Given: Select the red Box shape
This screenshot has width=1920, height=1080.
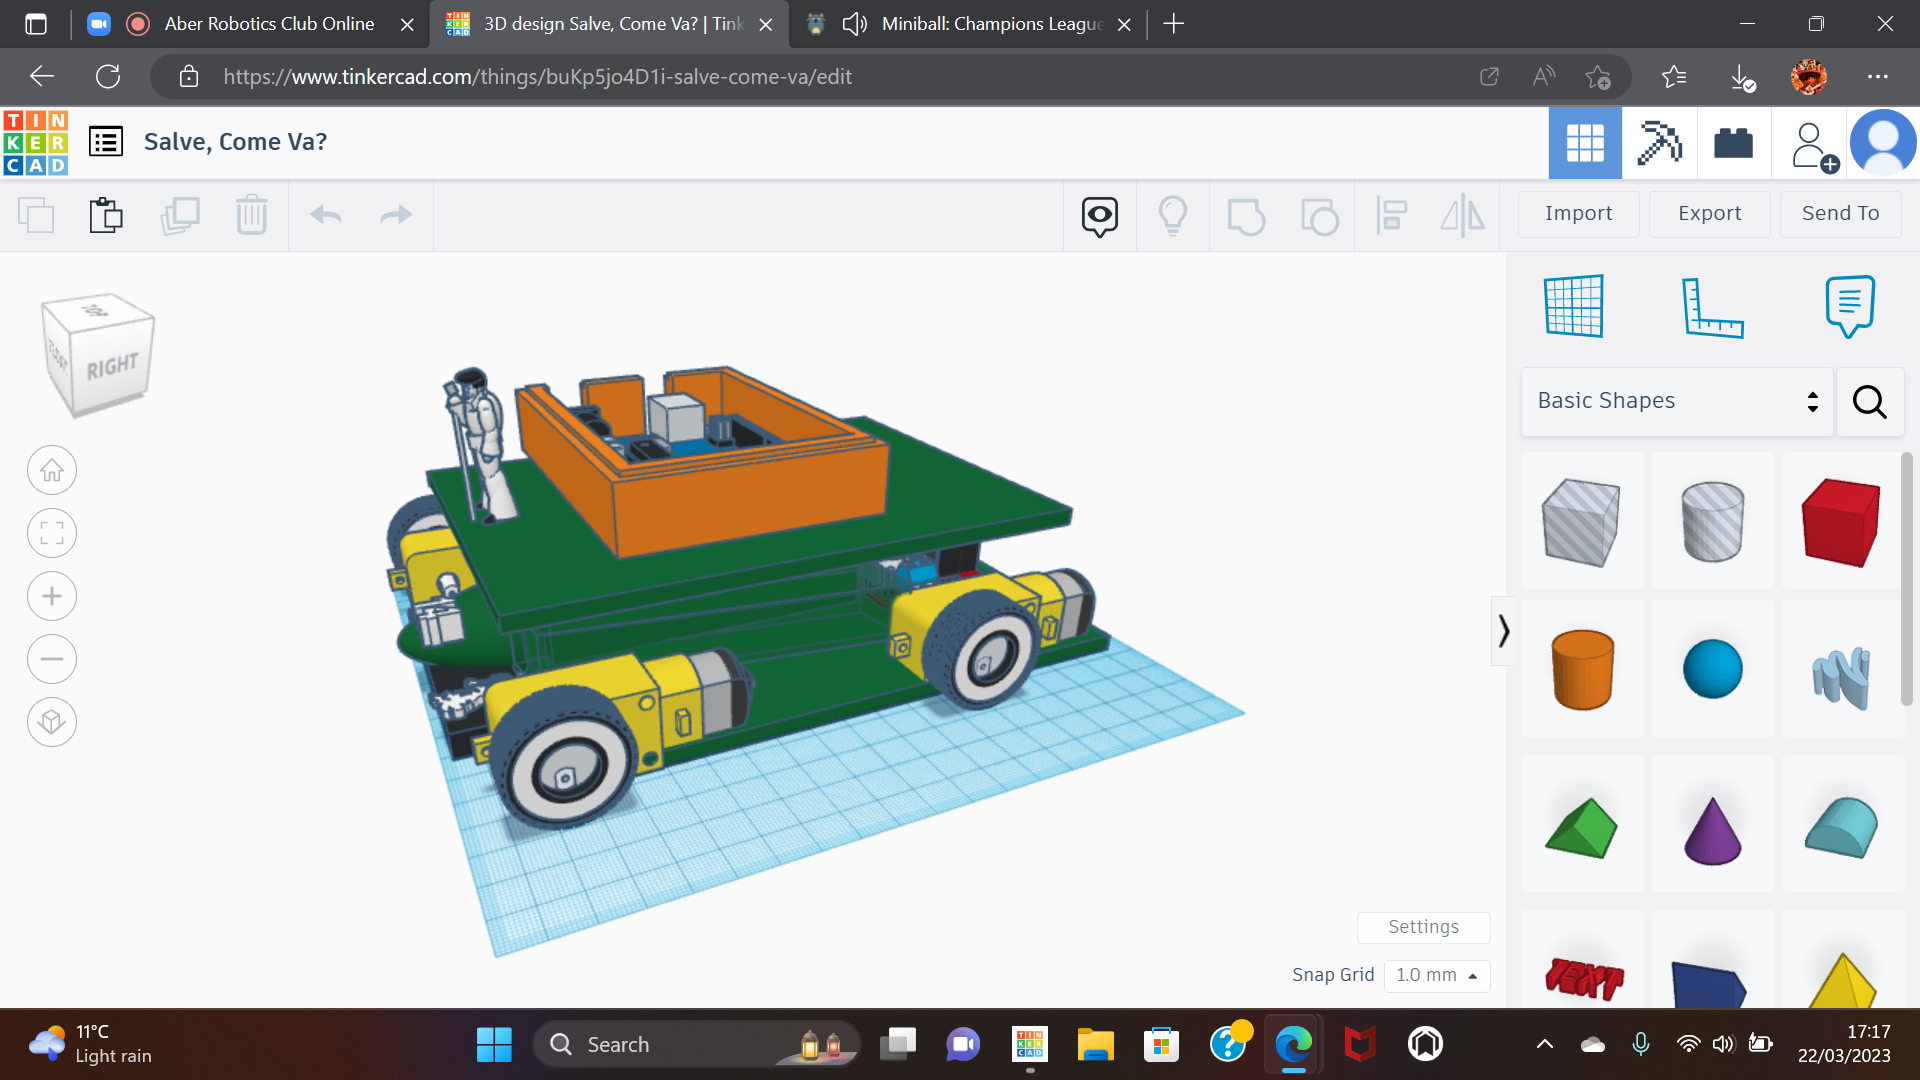Looking at the screenshot, I should (x=1841, y=521).
